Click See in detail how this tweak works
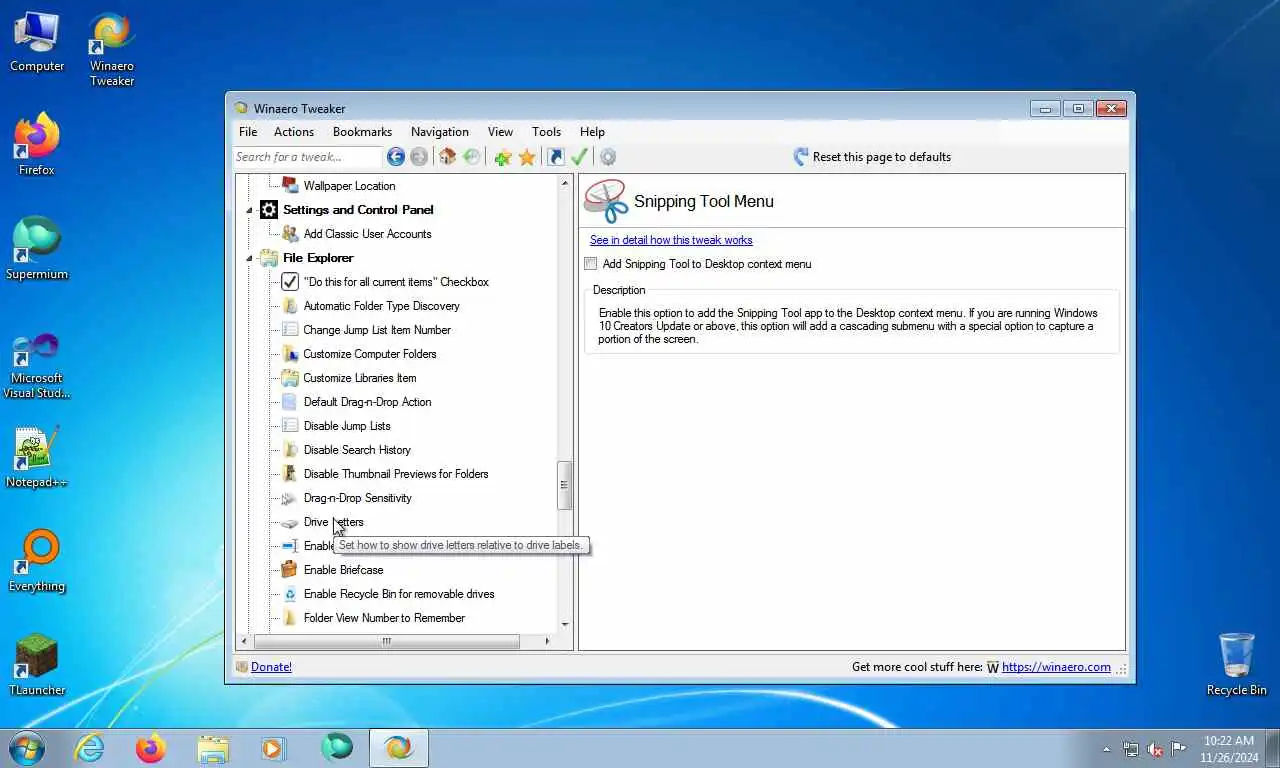Image resolution: width=1280 pixels, height=768 pixels. pos(671,240)
